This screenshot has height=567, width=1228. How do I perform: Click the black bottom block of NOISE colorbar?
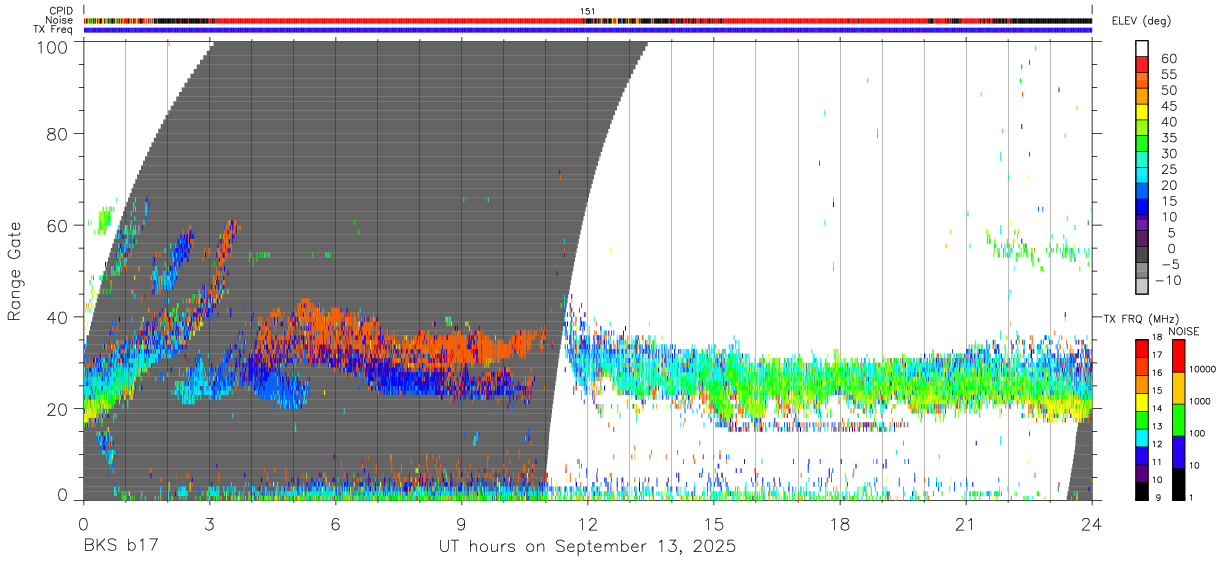point(1177,484)
